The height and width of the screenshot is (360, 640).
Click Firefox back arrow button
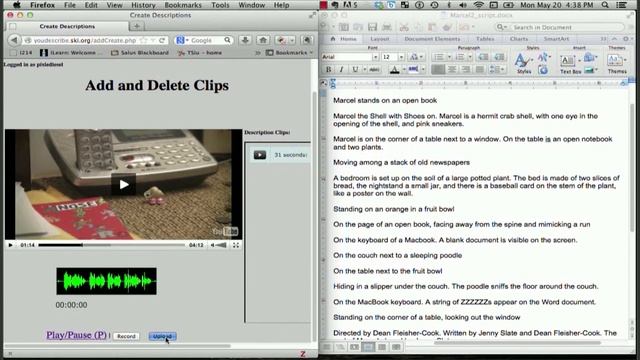click(14, 40)
